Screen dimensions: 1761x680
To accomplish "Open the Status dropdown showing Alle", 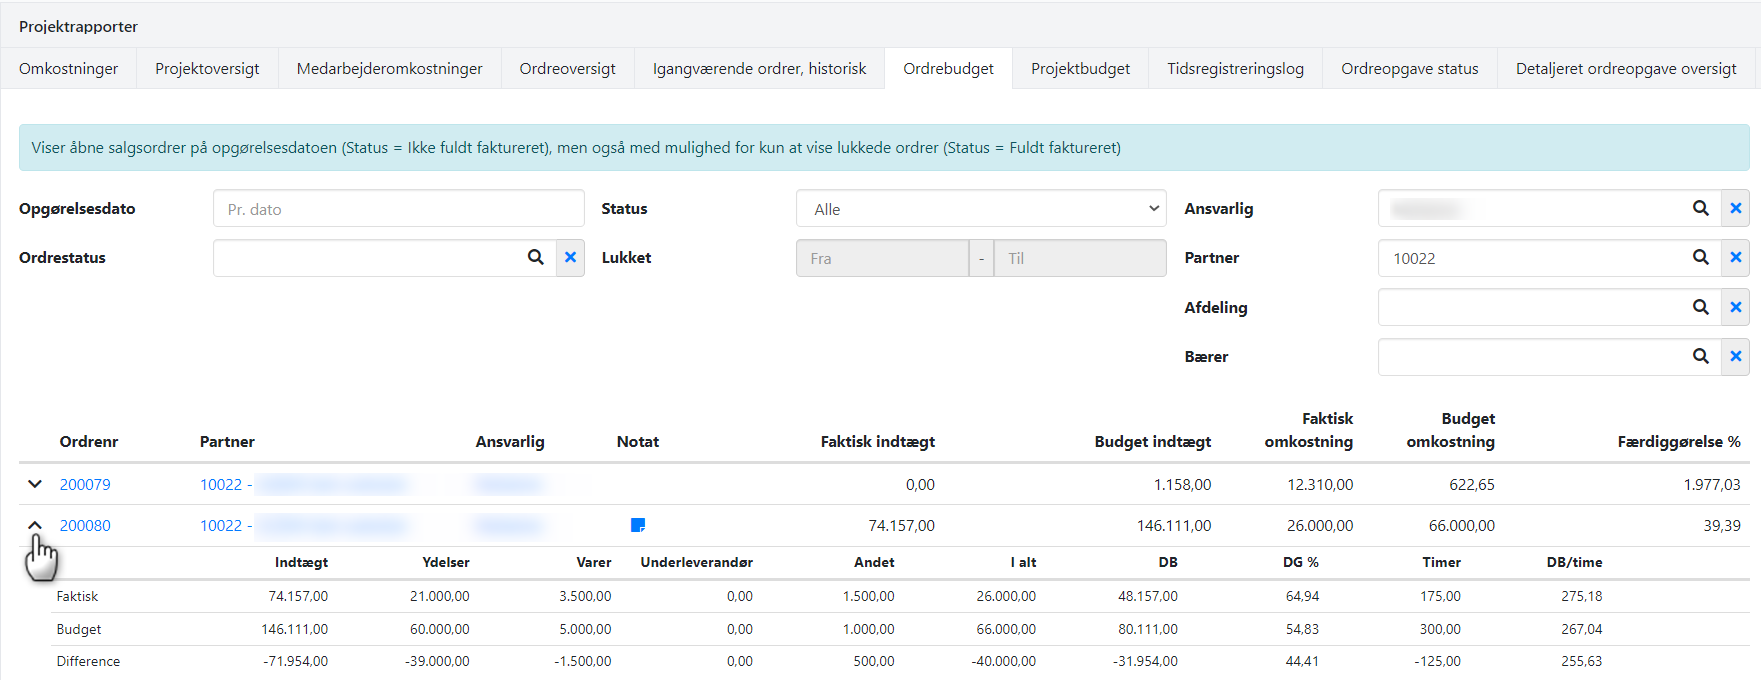I will 981,209.
